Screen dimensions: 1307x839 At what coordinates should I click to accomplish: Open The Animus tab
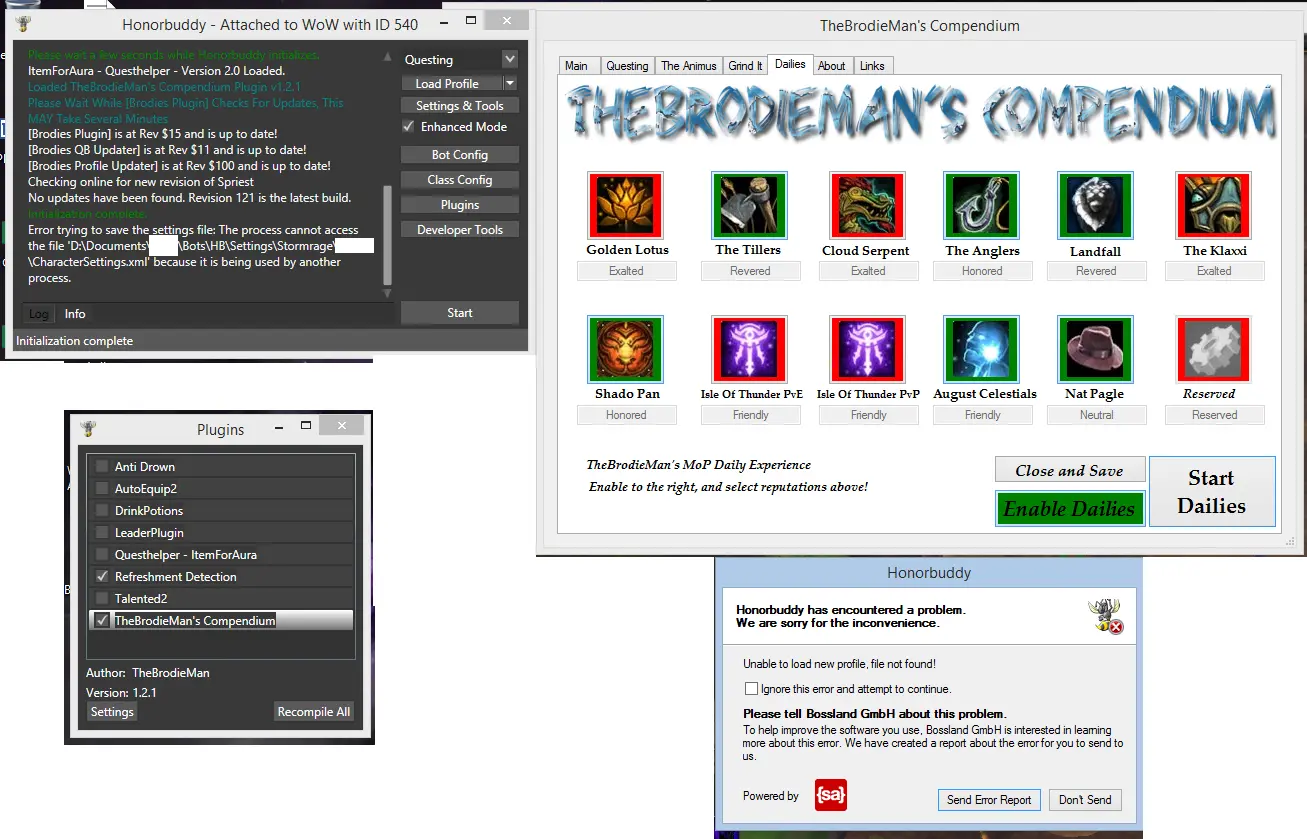pyautogui.click(x=689, y=66)
